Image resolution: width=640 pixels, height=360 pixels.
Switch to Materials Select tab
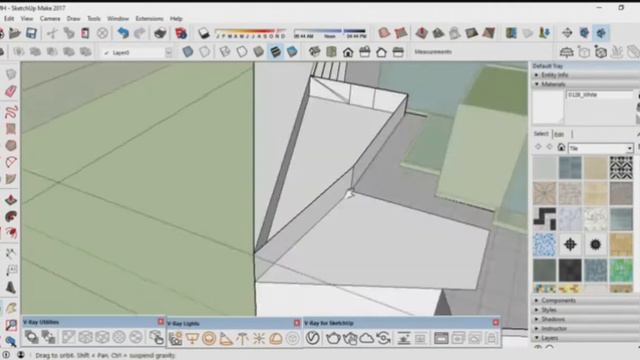pyautogui.click(x=541, y=134)
